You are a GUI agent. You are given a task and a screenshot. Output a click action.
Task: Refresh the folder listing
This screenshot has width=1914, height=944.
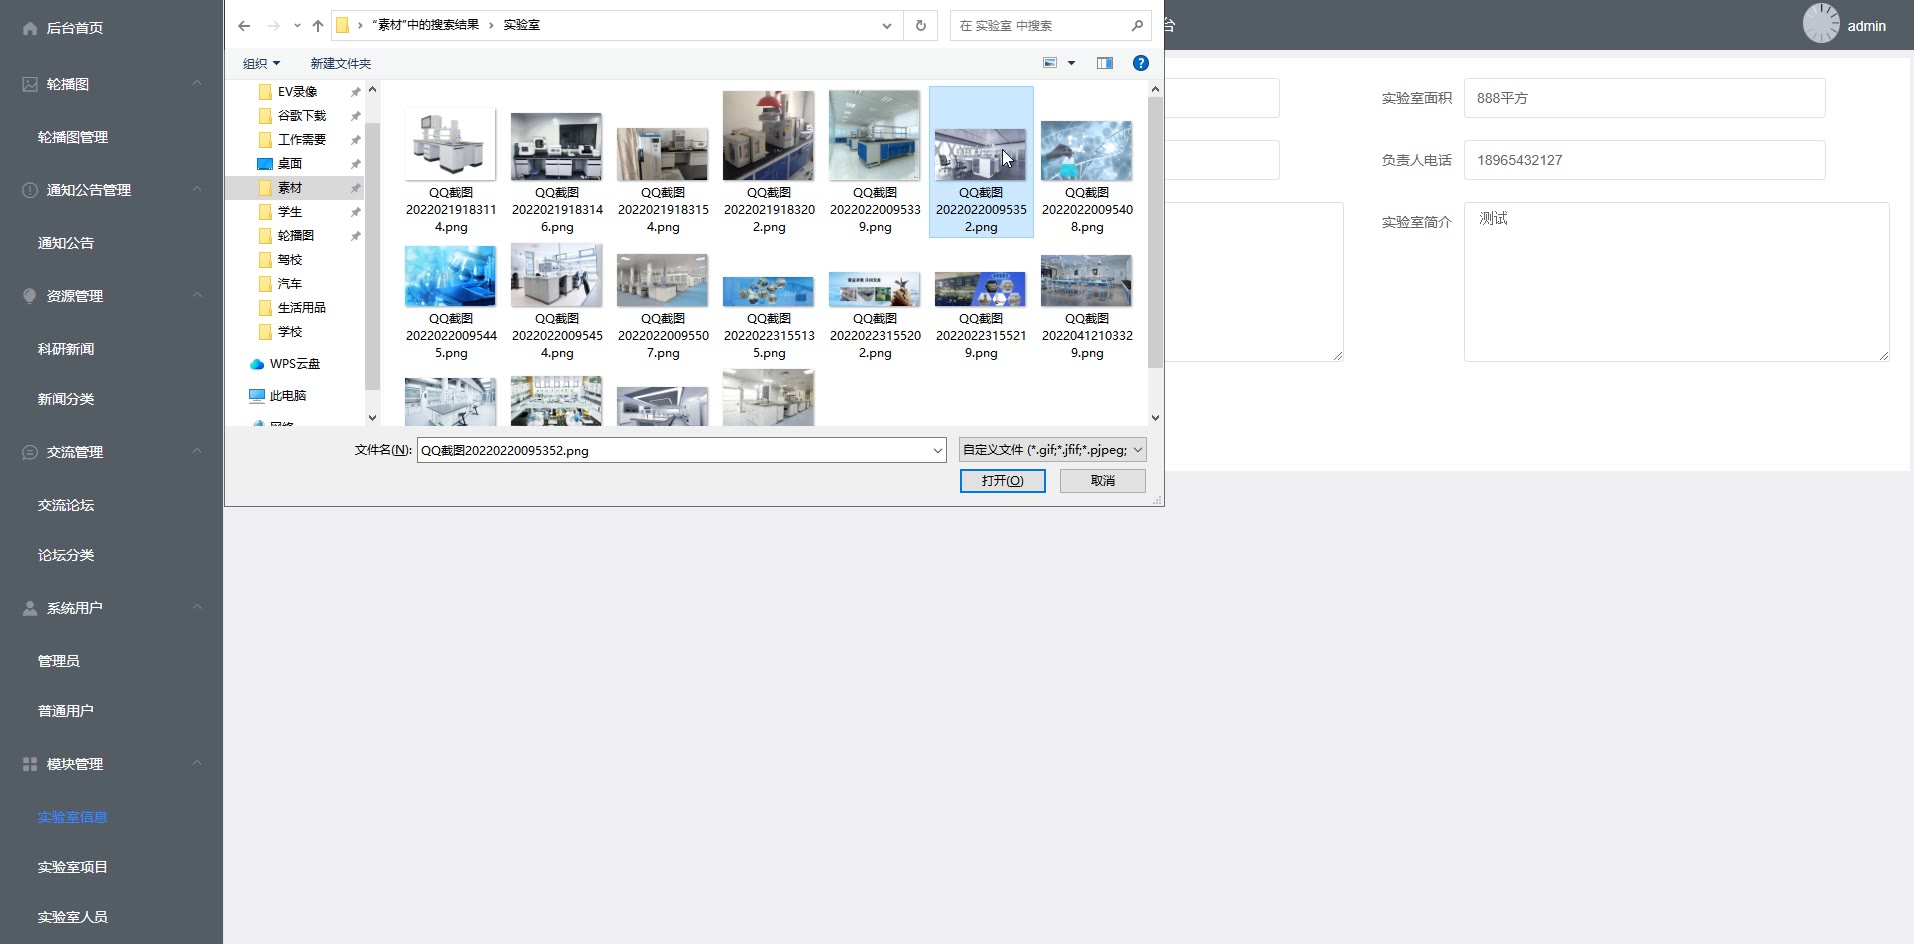(920, 26)
